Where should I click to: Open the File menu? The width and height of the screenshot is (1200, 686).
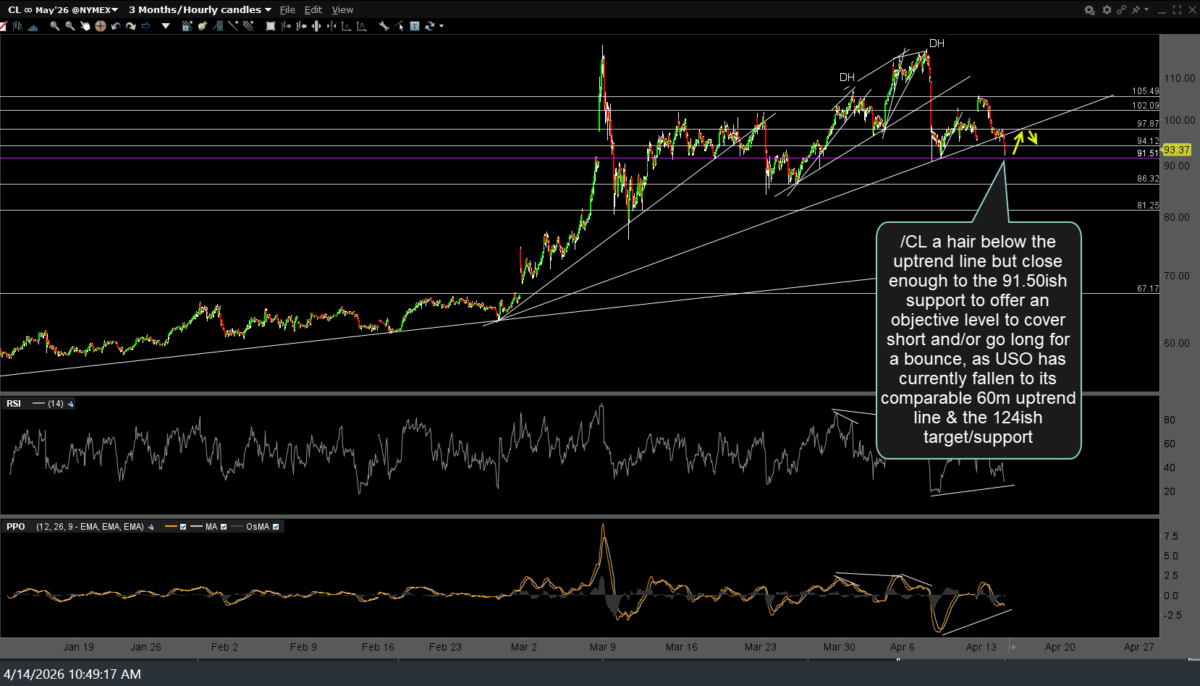click(x=287, y=9)
